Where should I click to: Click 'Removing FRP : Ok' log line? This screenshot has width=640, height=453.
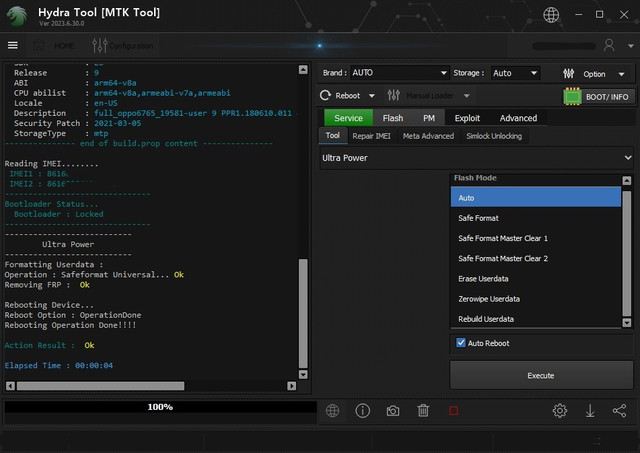point(47,285)
